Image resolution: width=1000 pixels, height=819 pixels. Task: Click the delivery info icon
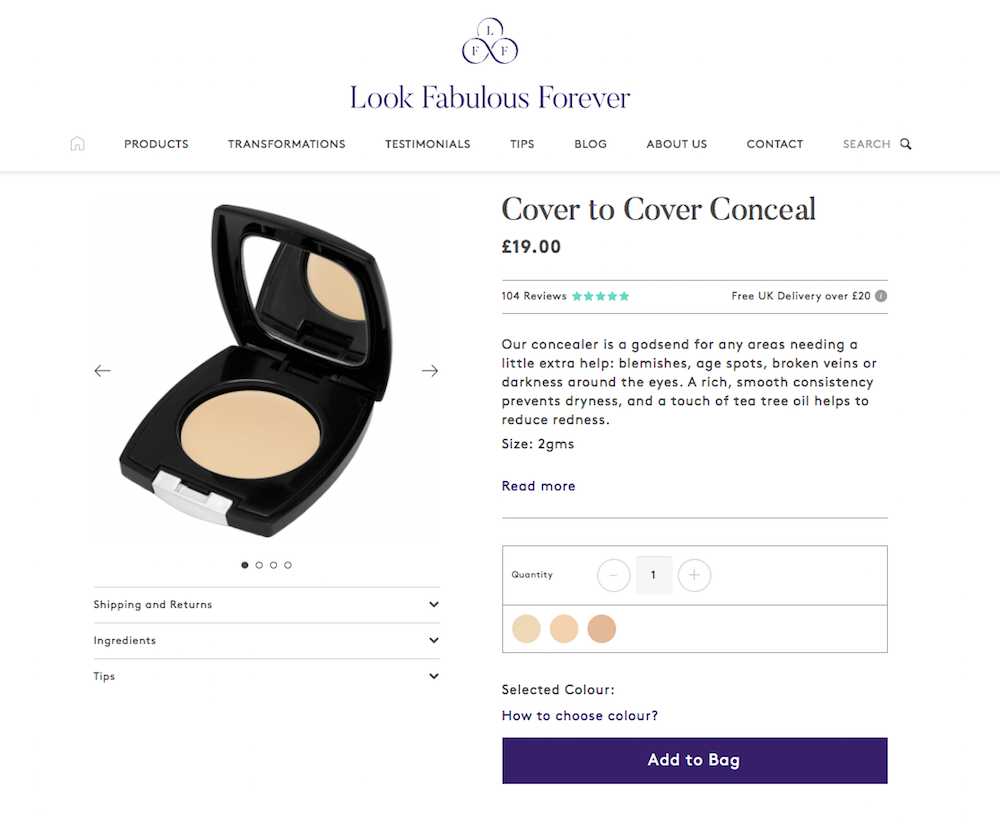(x=881, y=296)
